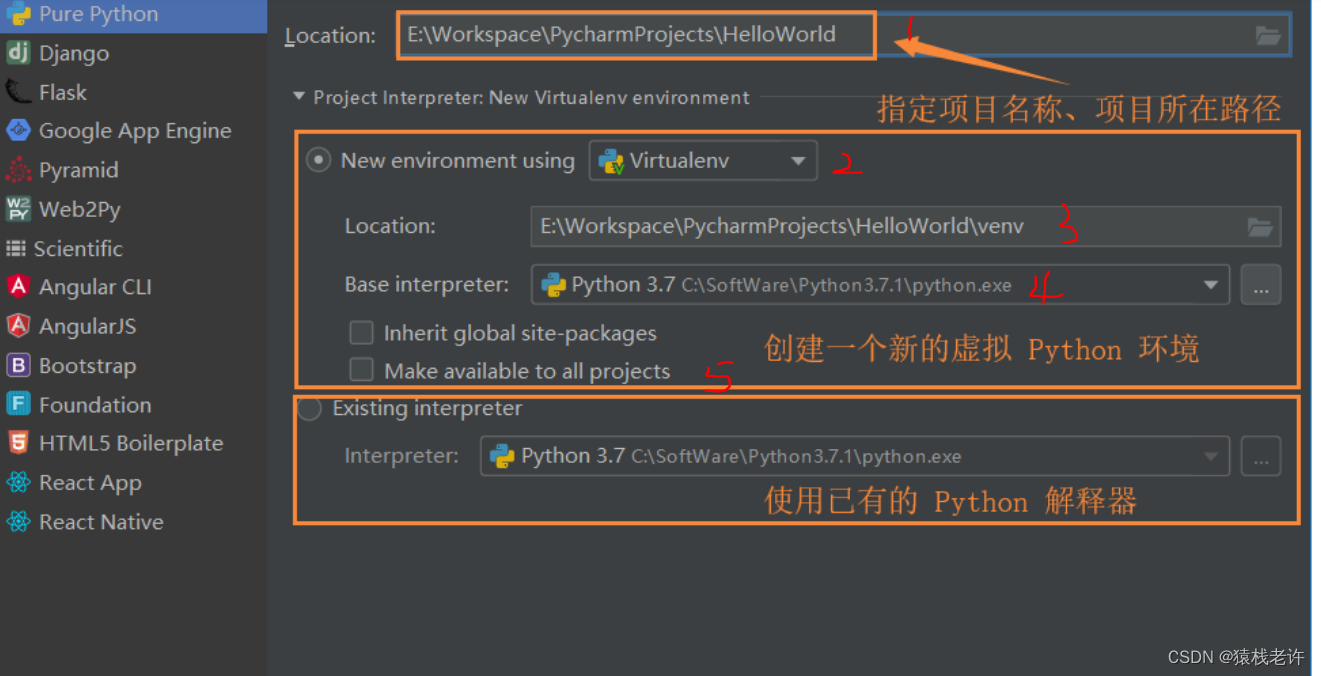Select AngularJS project type

click(87, 326)
